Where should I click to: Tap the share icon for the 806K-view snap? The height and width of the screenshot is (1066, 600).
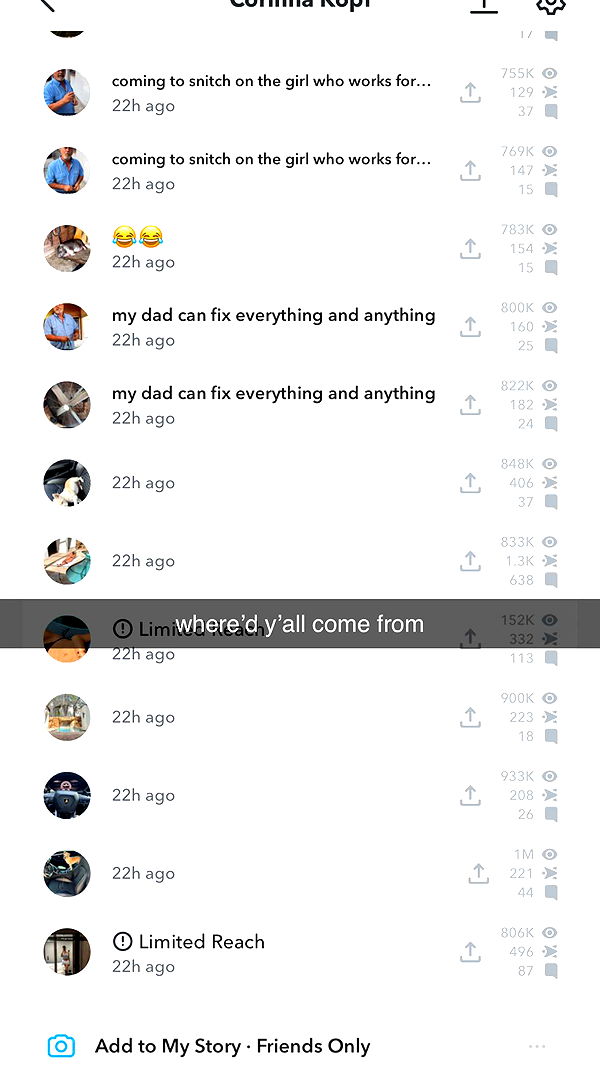[470, 952]
